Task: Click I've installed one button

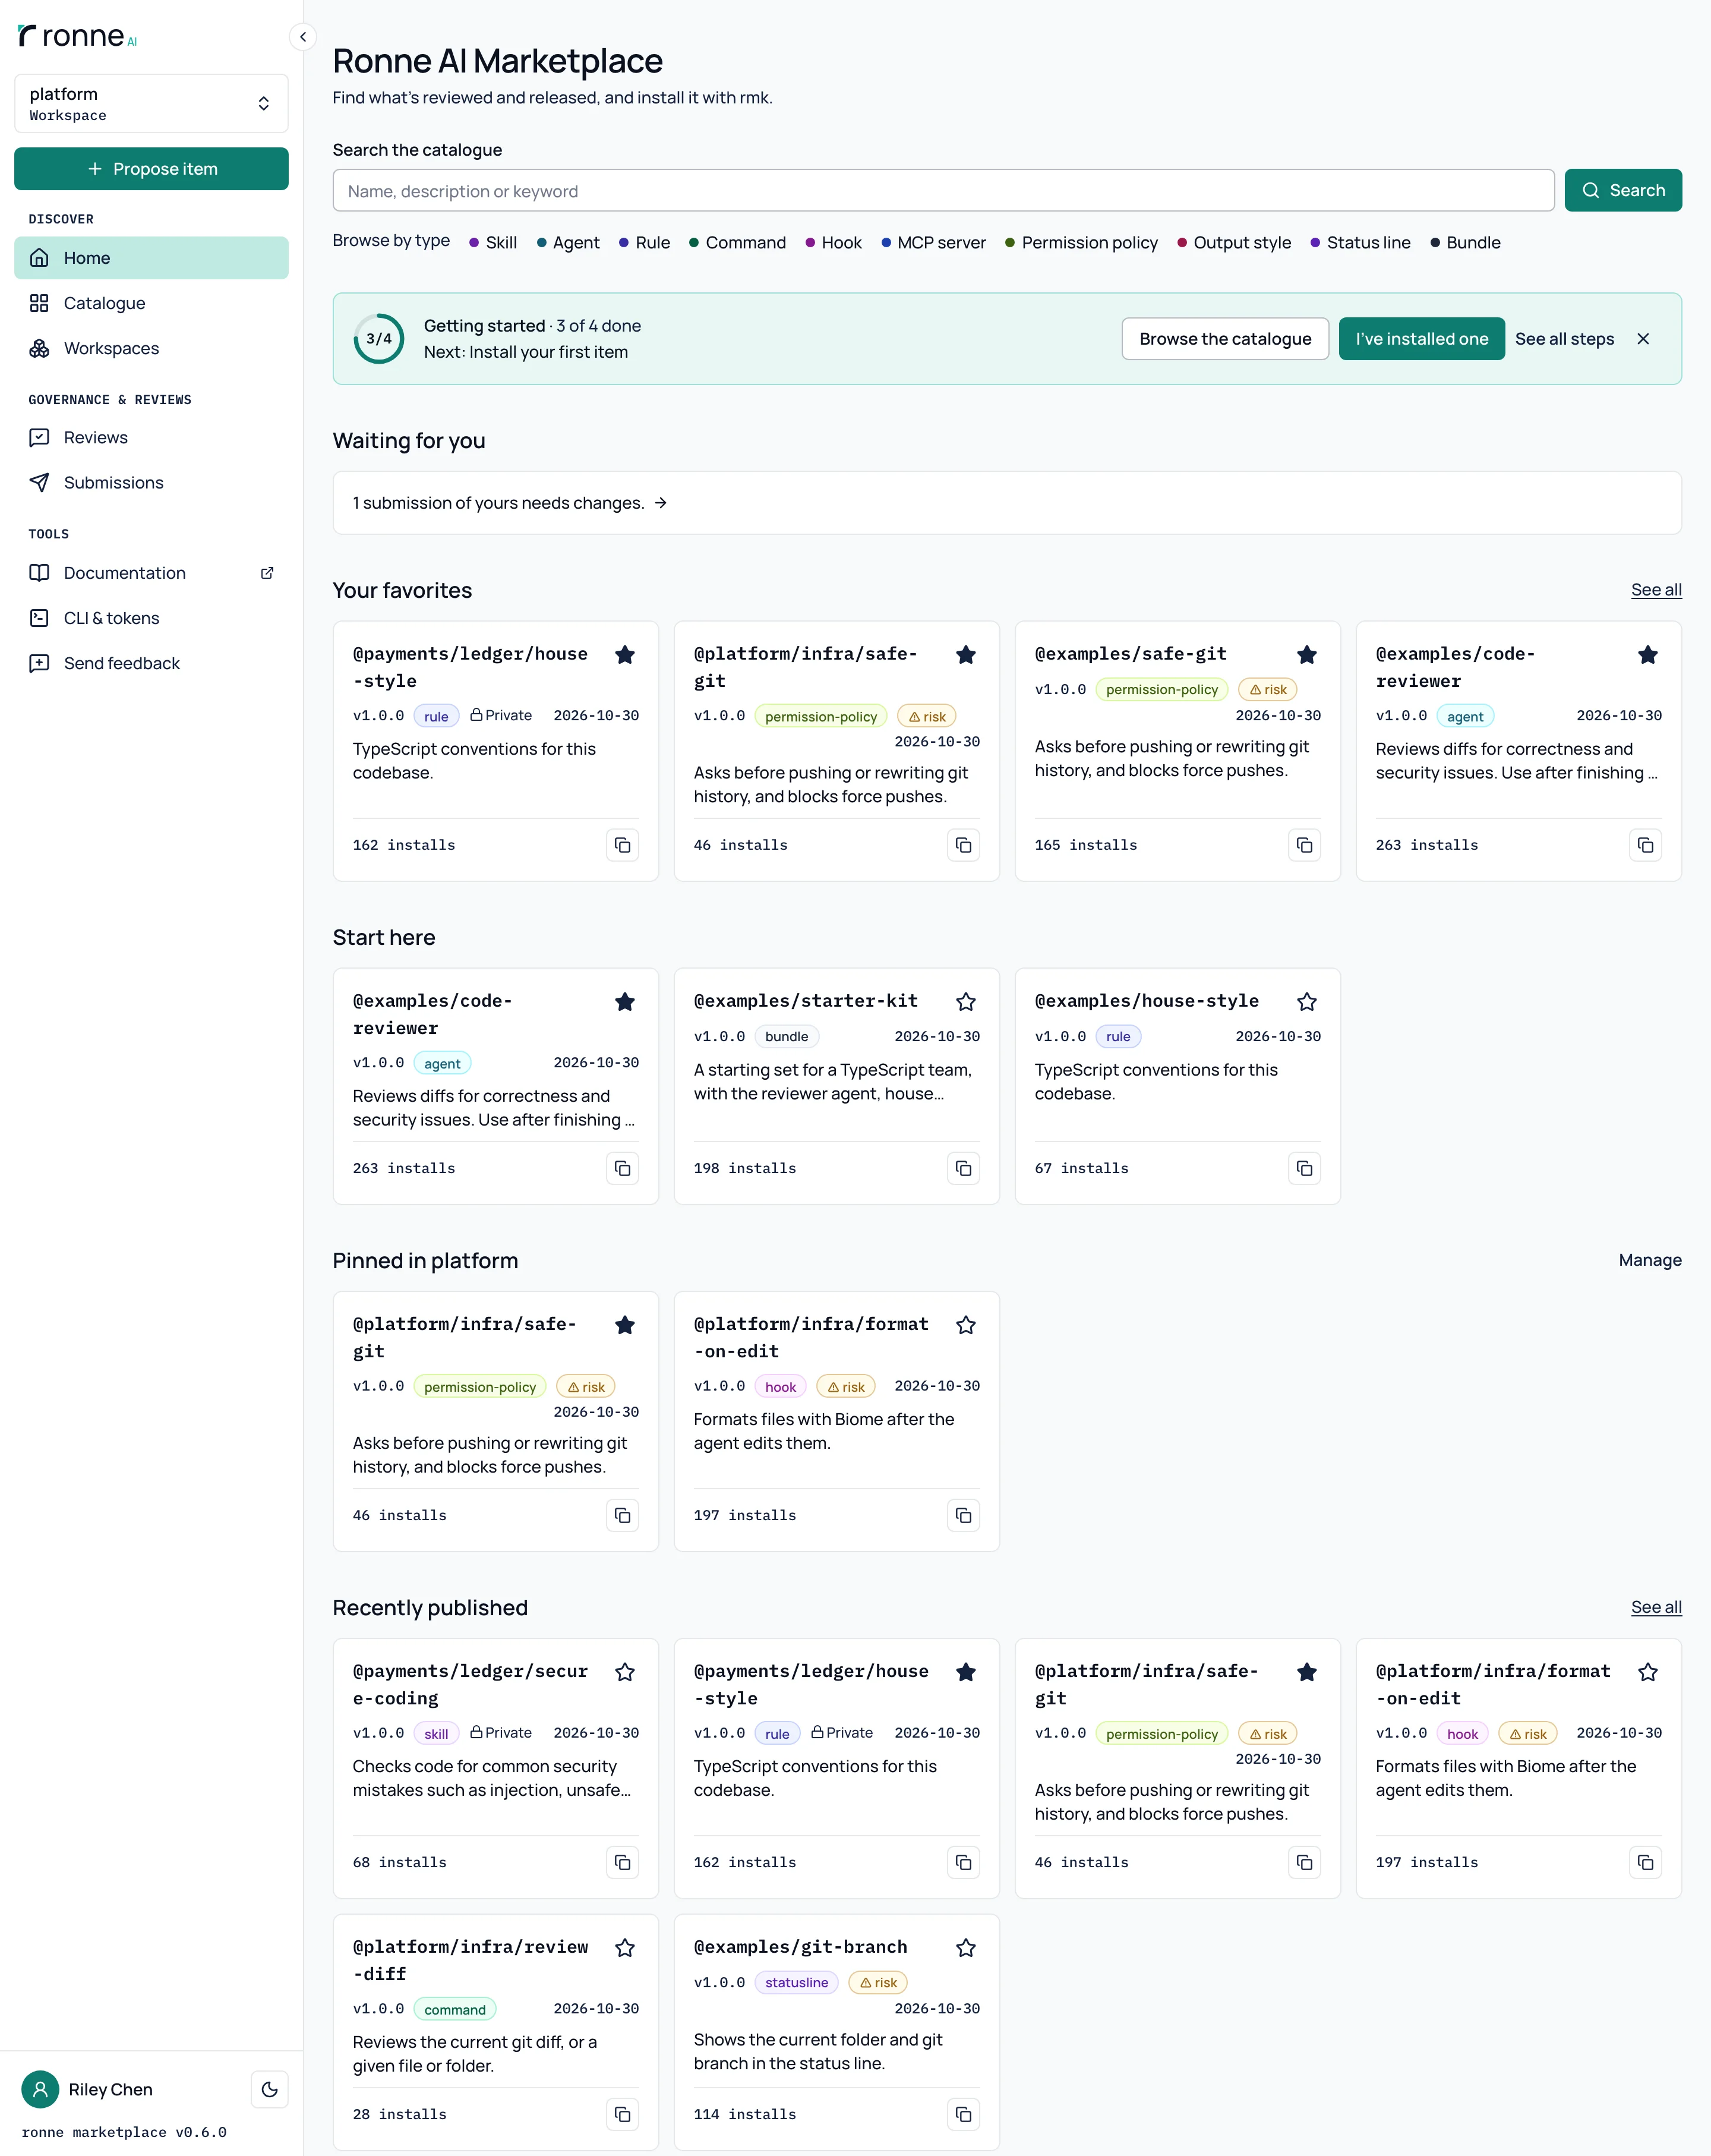Action: pyautogui.click(x=1421, y=339)
